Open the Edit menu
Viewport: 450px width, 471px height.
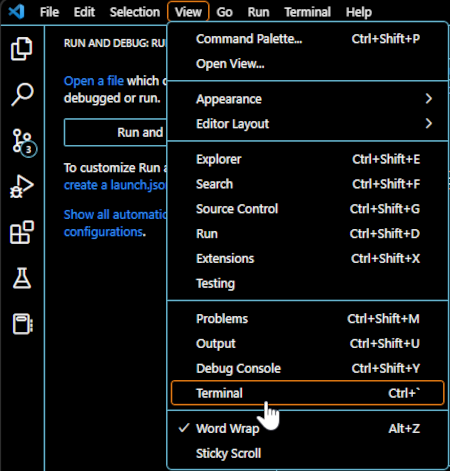coord(84,12)
